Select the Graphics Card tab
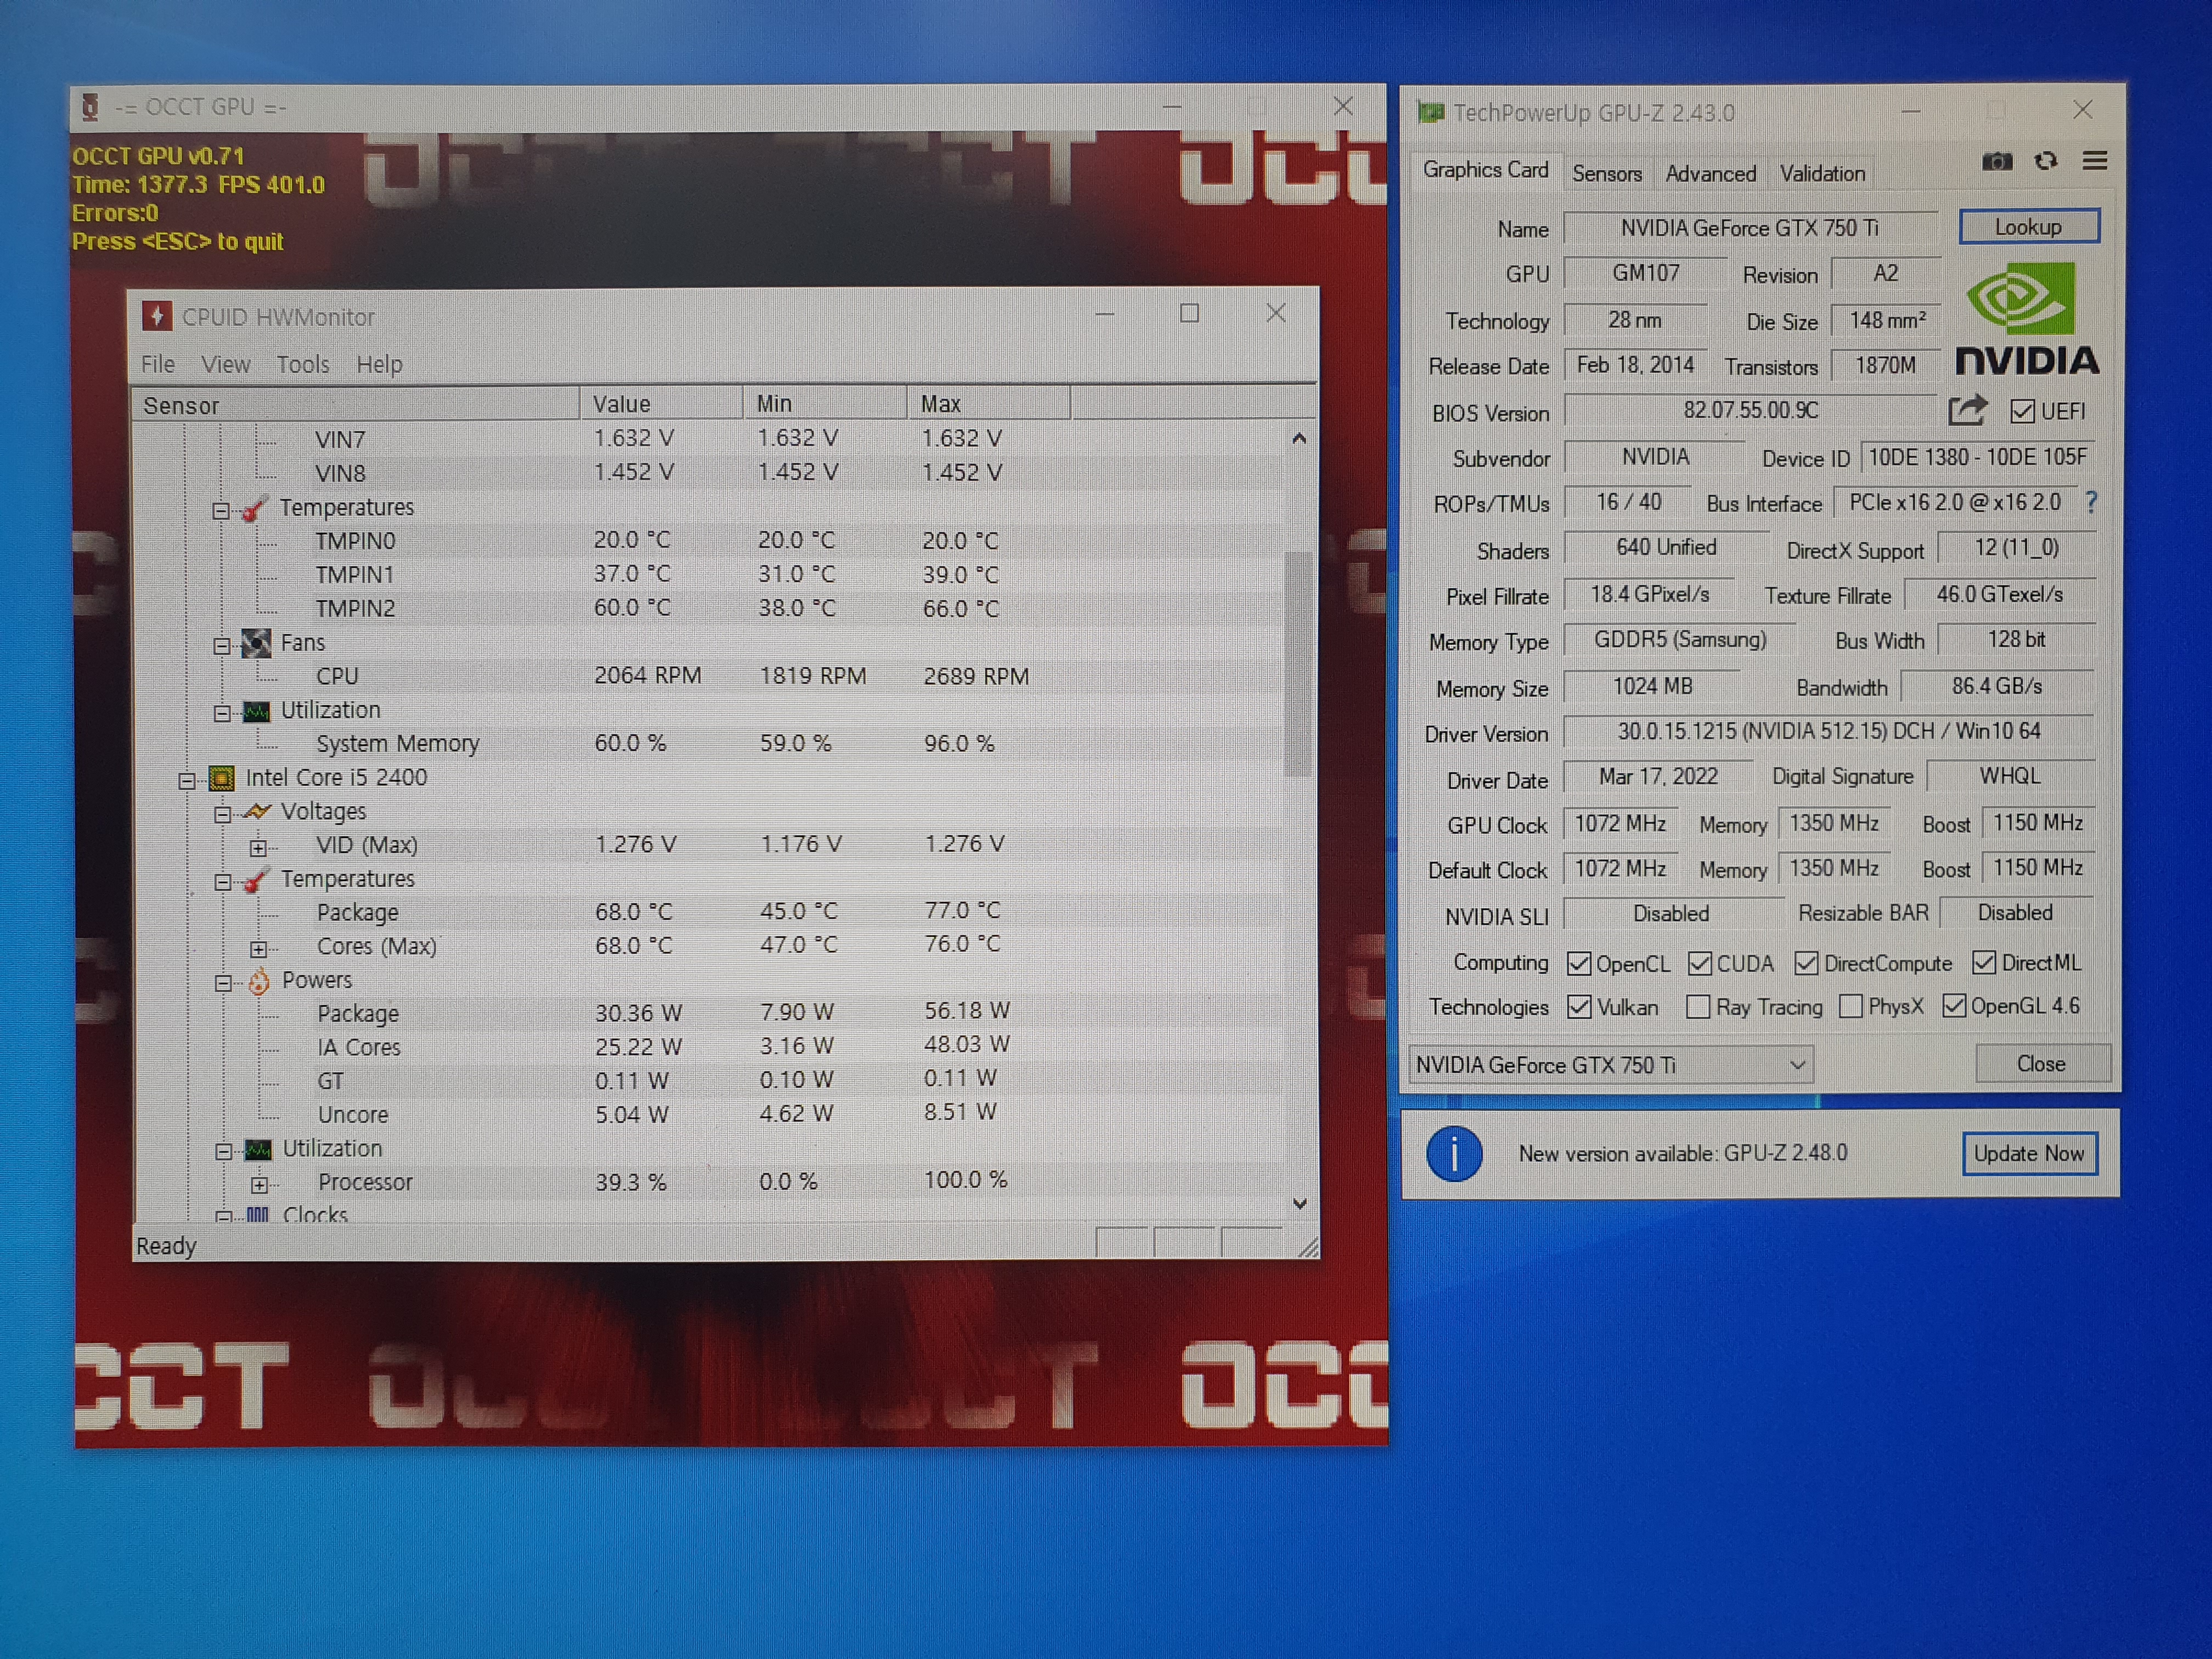This screenshot has width=2212, height=1659. [x=1485, y=170]
